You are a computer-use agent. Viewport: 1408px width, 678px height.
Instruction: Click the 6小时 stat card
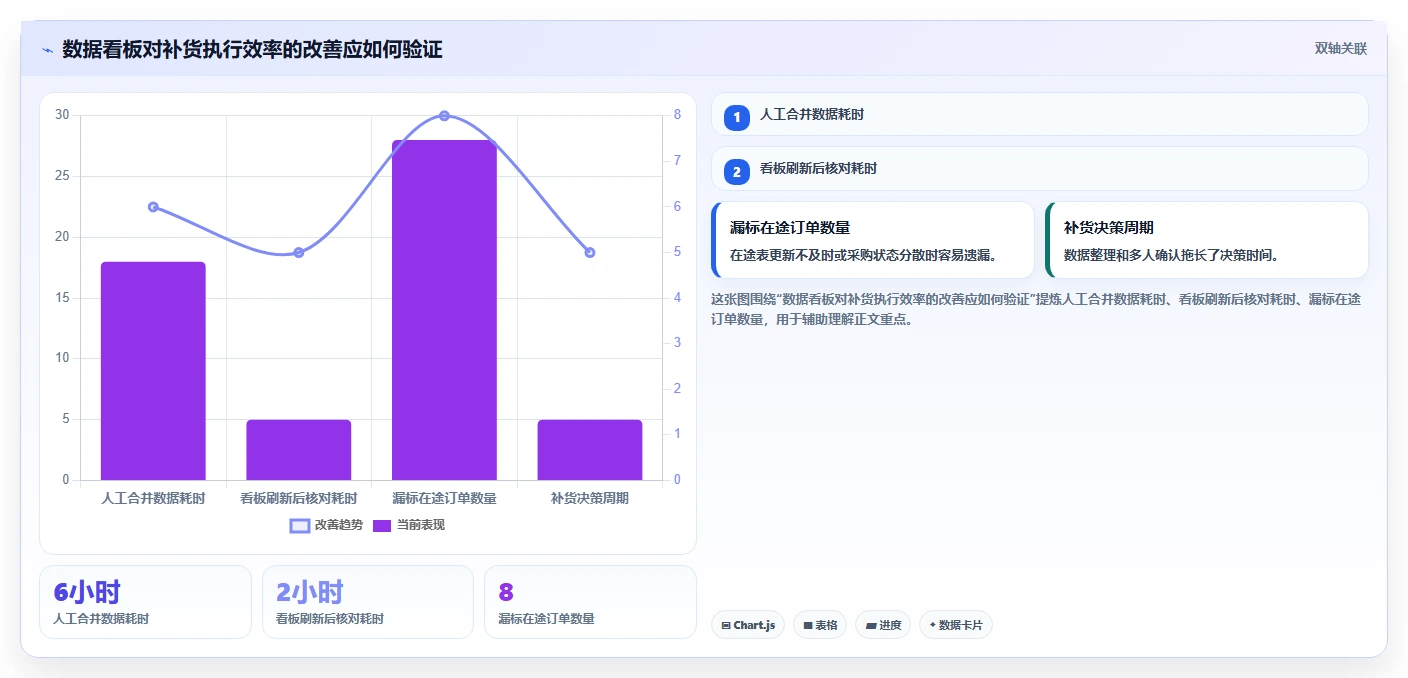pos(145,602)
